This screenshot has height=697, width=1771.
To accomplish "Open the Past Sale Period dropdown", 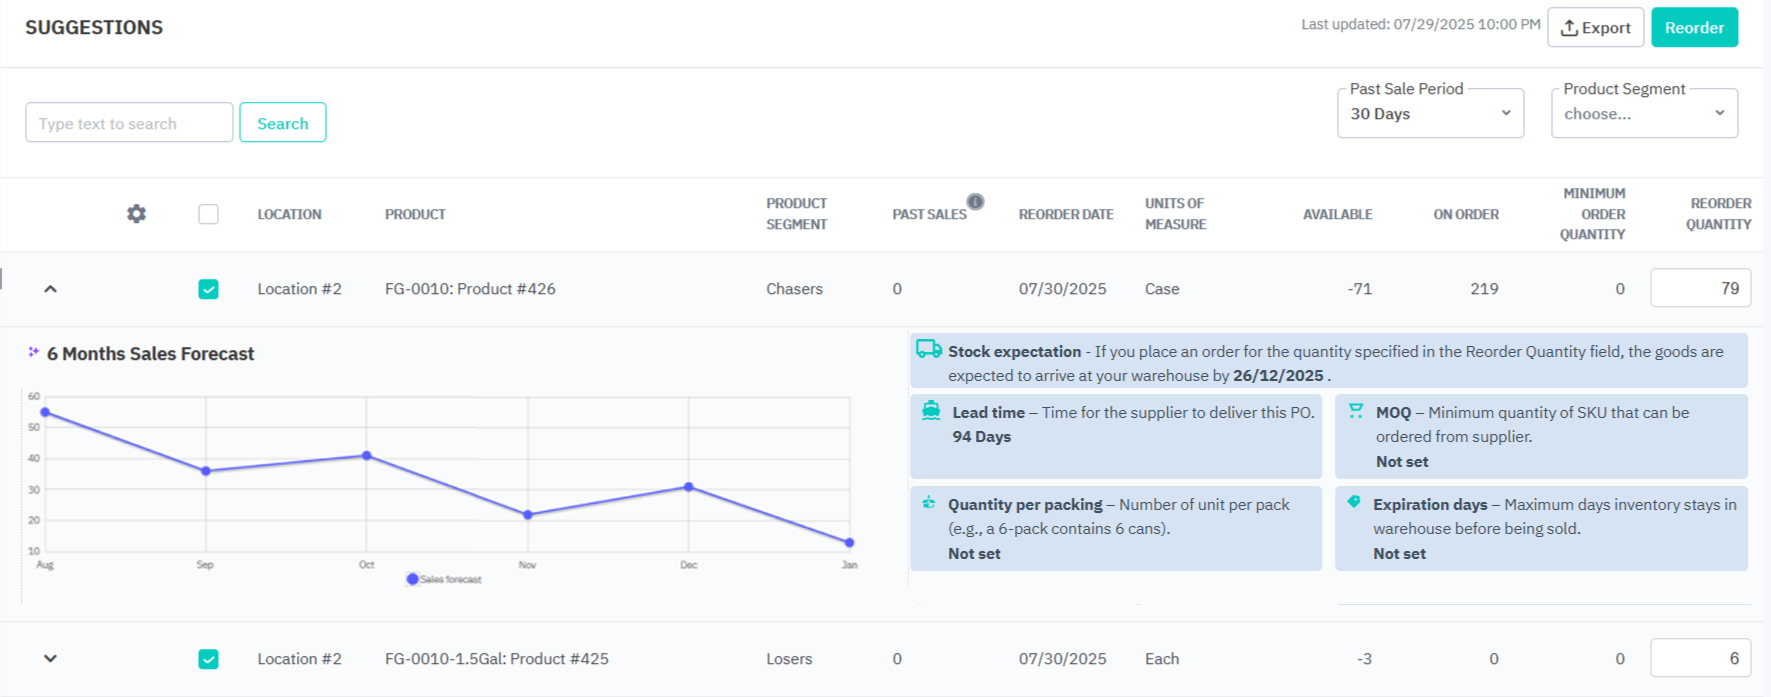I will [x=1430, y=114].
